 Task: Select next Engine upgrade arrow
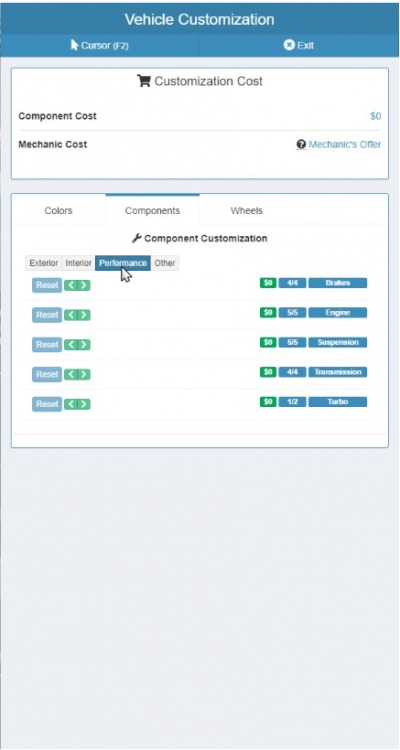pos(84,315)
